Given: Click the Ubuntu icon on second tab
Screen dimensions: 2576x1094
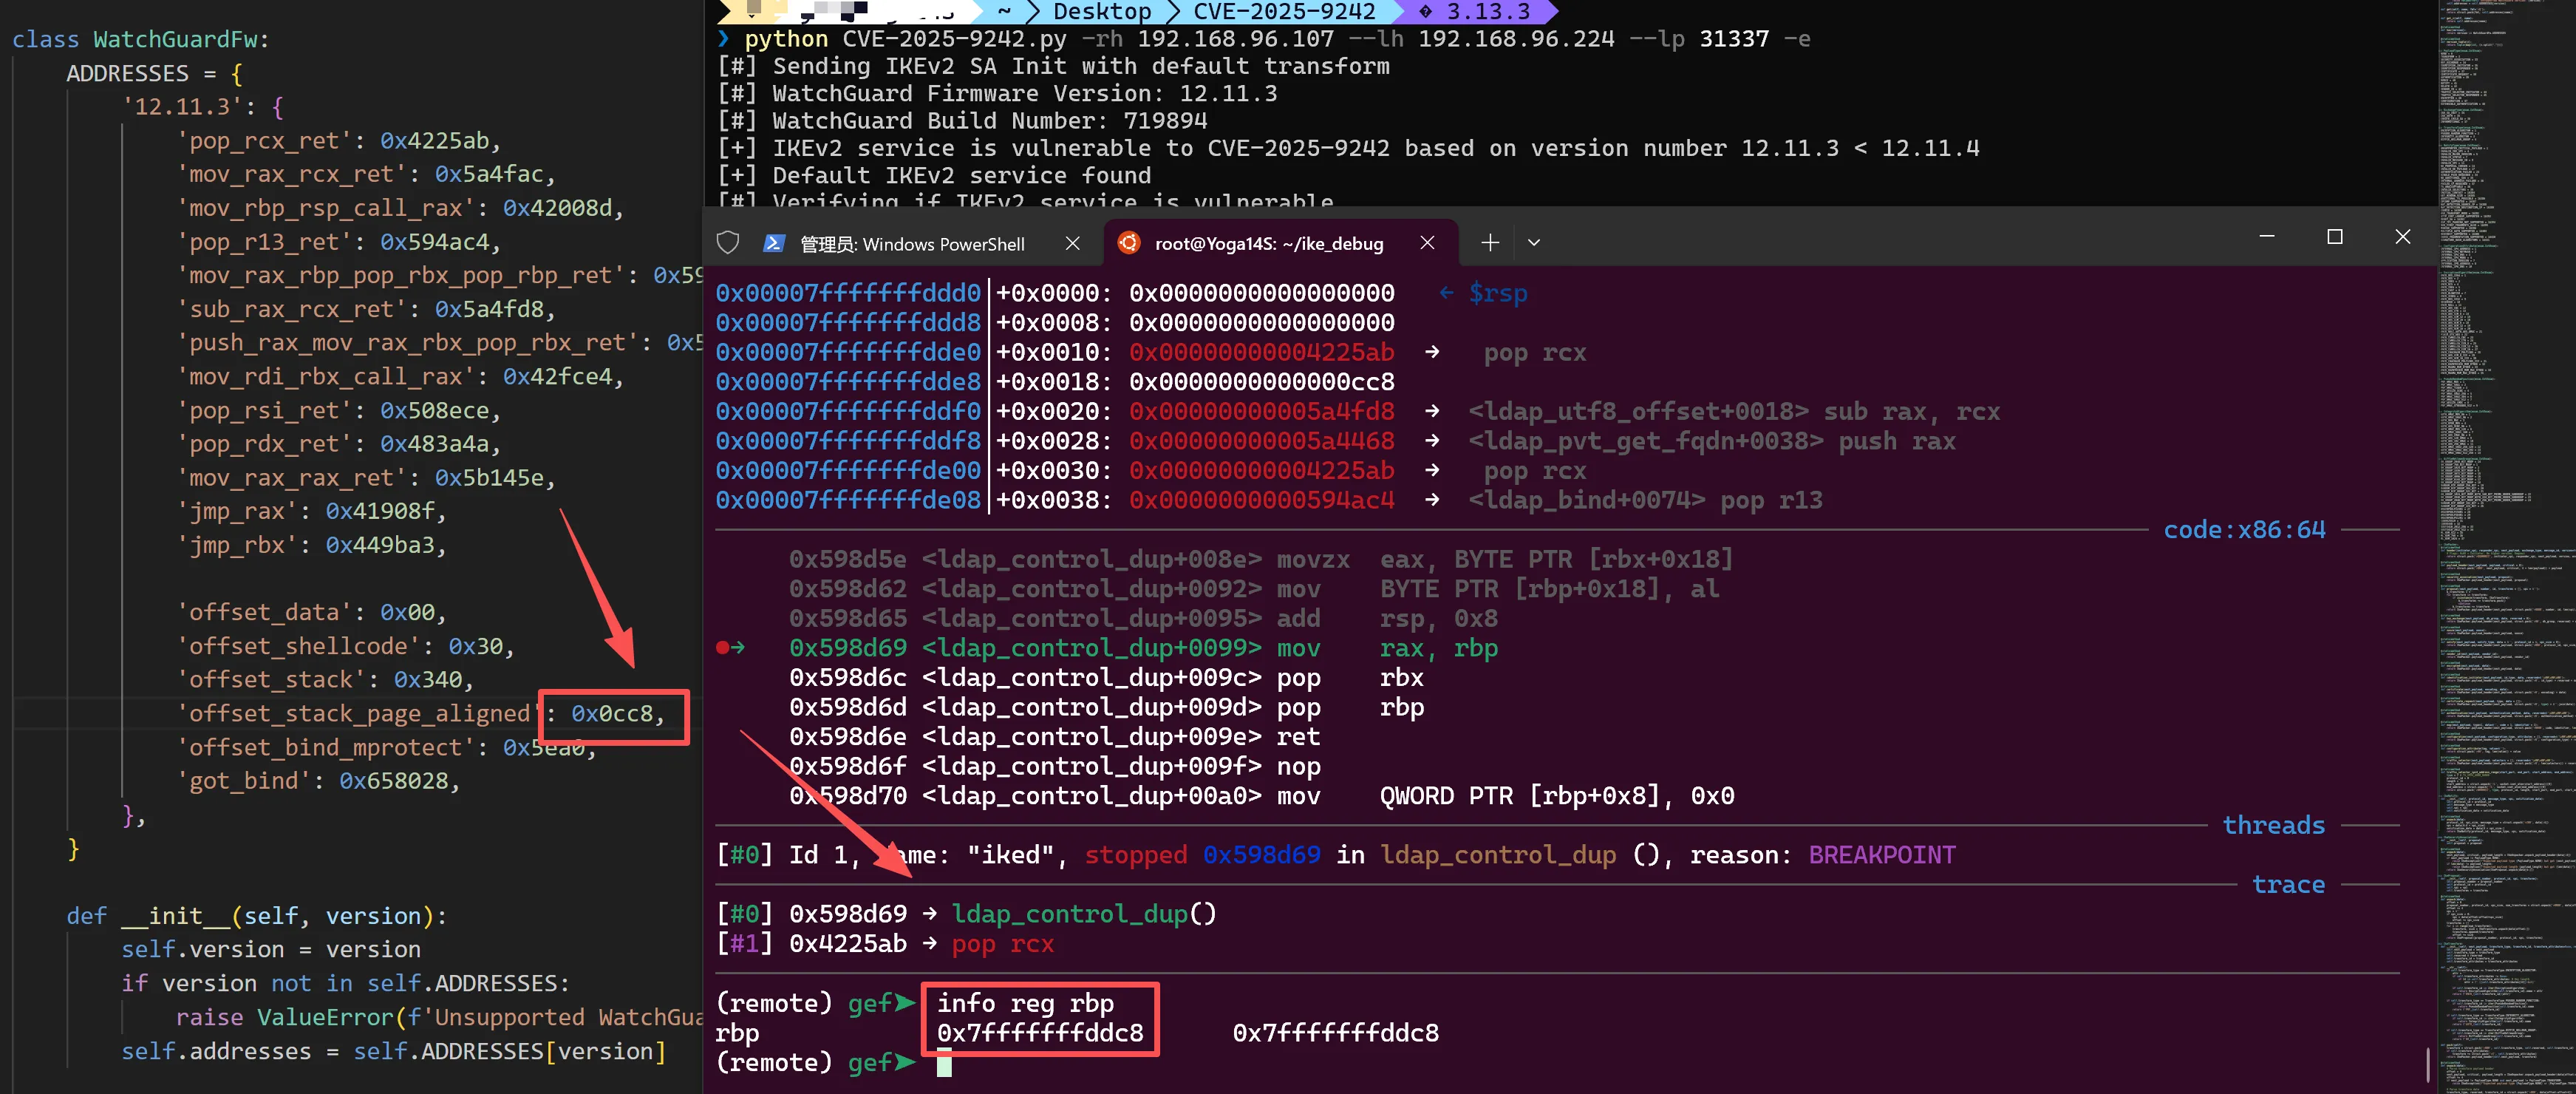Looking at the screenshot, I should point(1128,243).
